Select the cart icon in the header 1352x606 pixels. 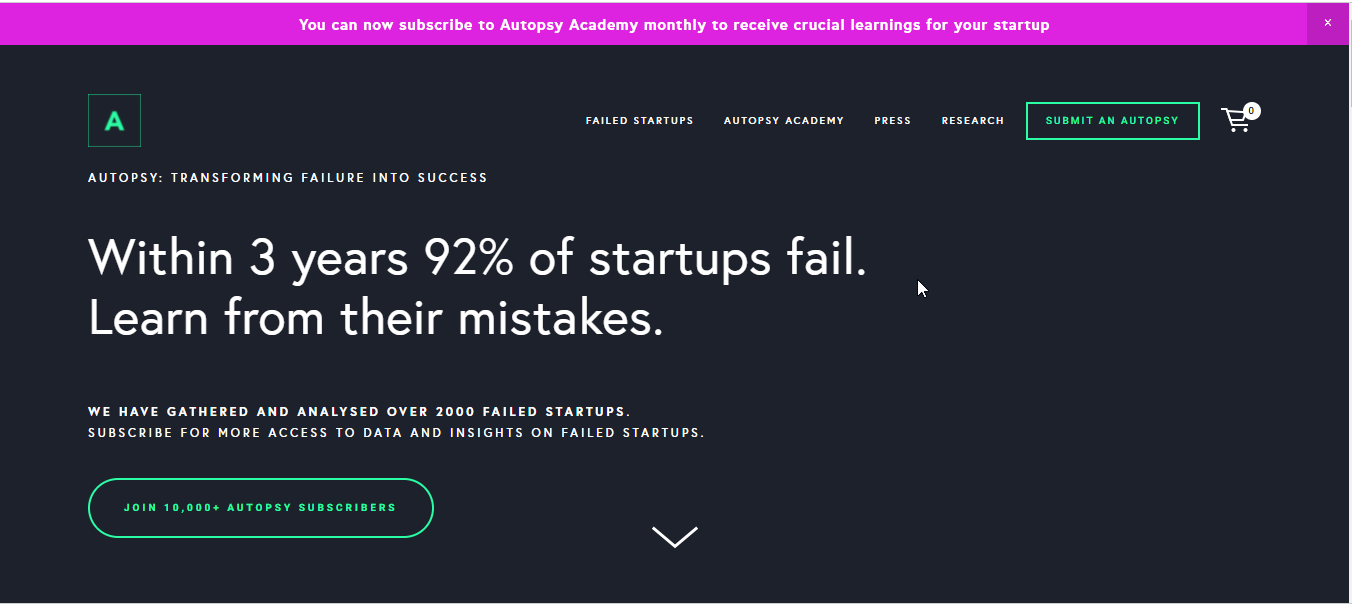(x=1237, y=120)
